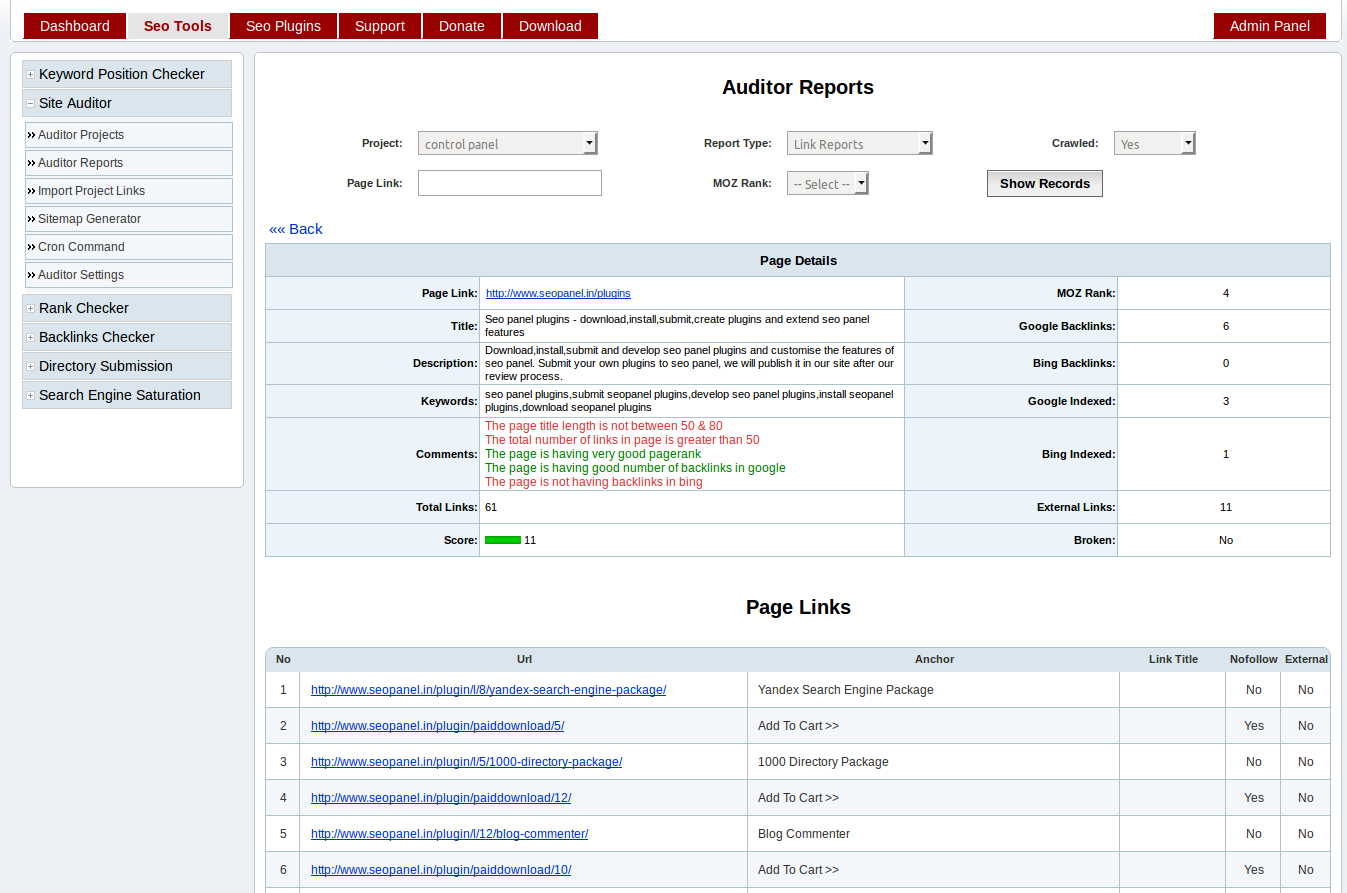
Task: Open Auditor Projects in sidebar
Action: pos(129,135)
